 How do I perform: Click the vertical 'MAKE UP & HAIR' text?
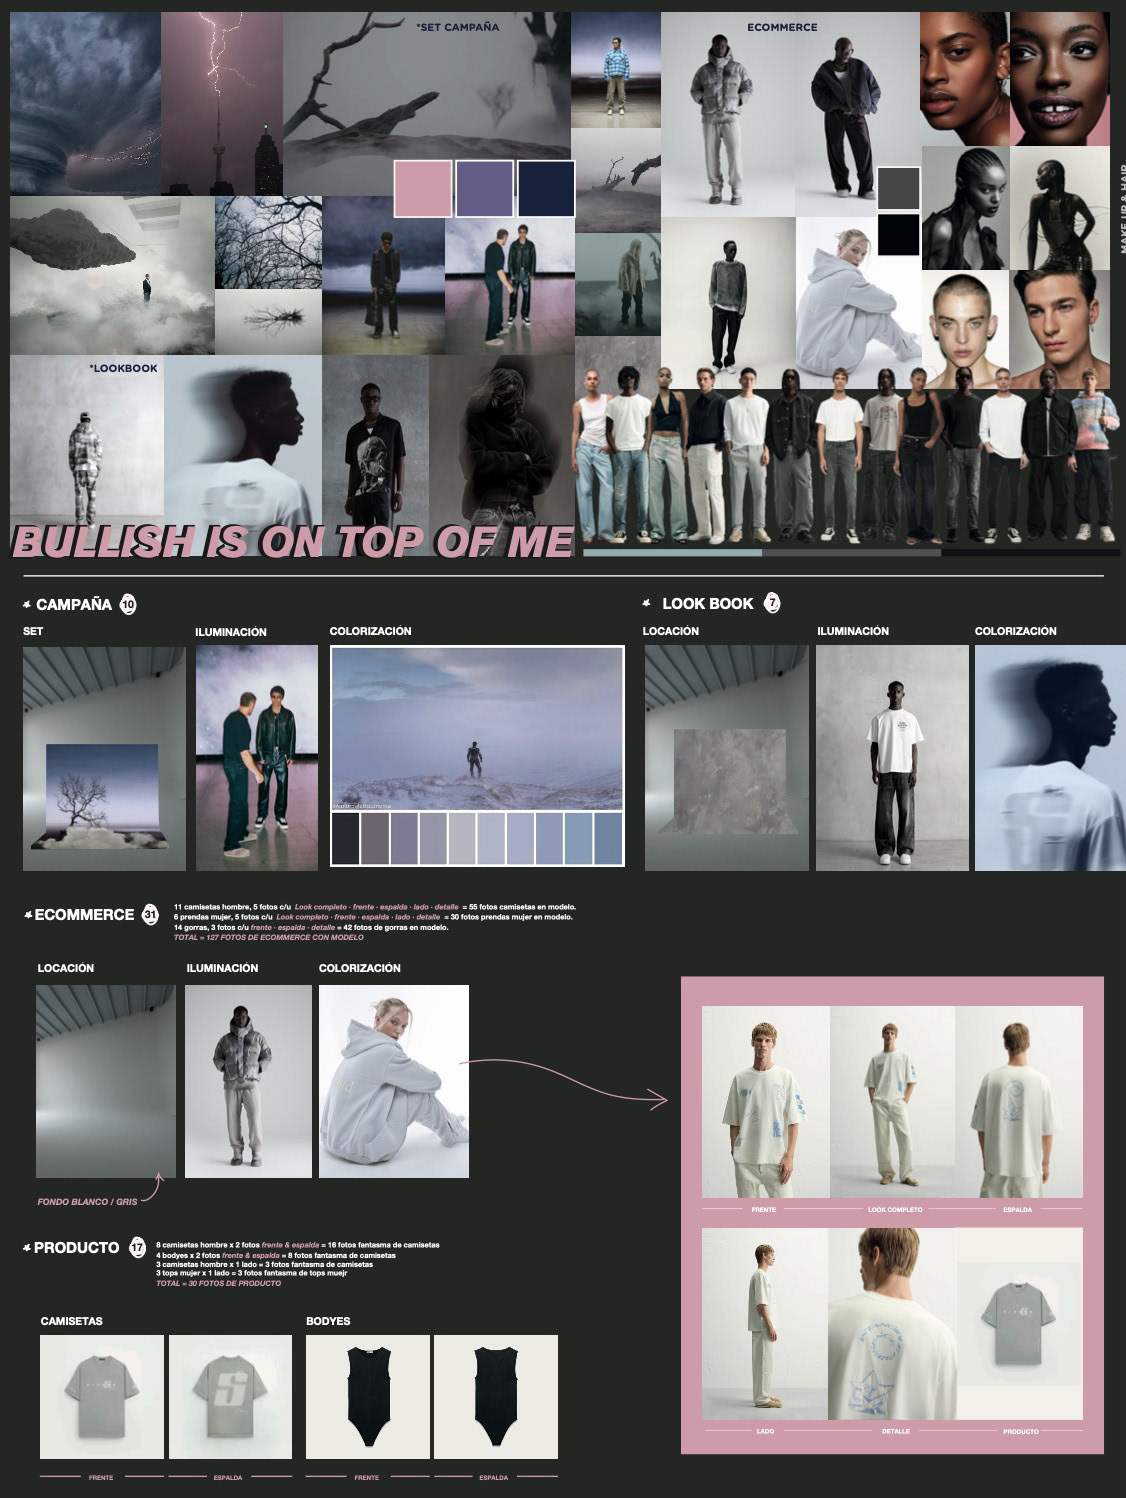[x=1122, y=208]
